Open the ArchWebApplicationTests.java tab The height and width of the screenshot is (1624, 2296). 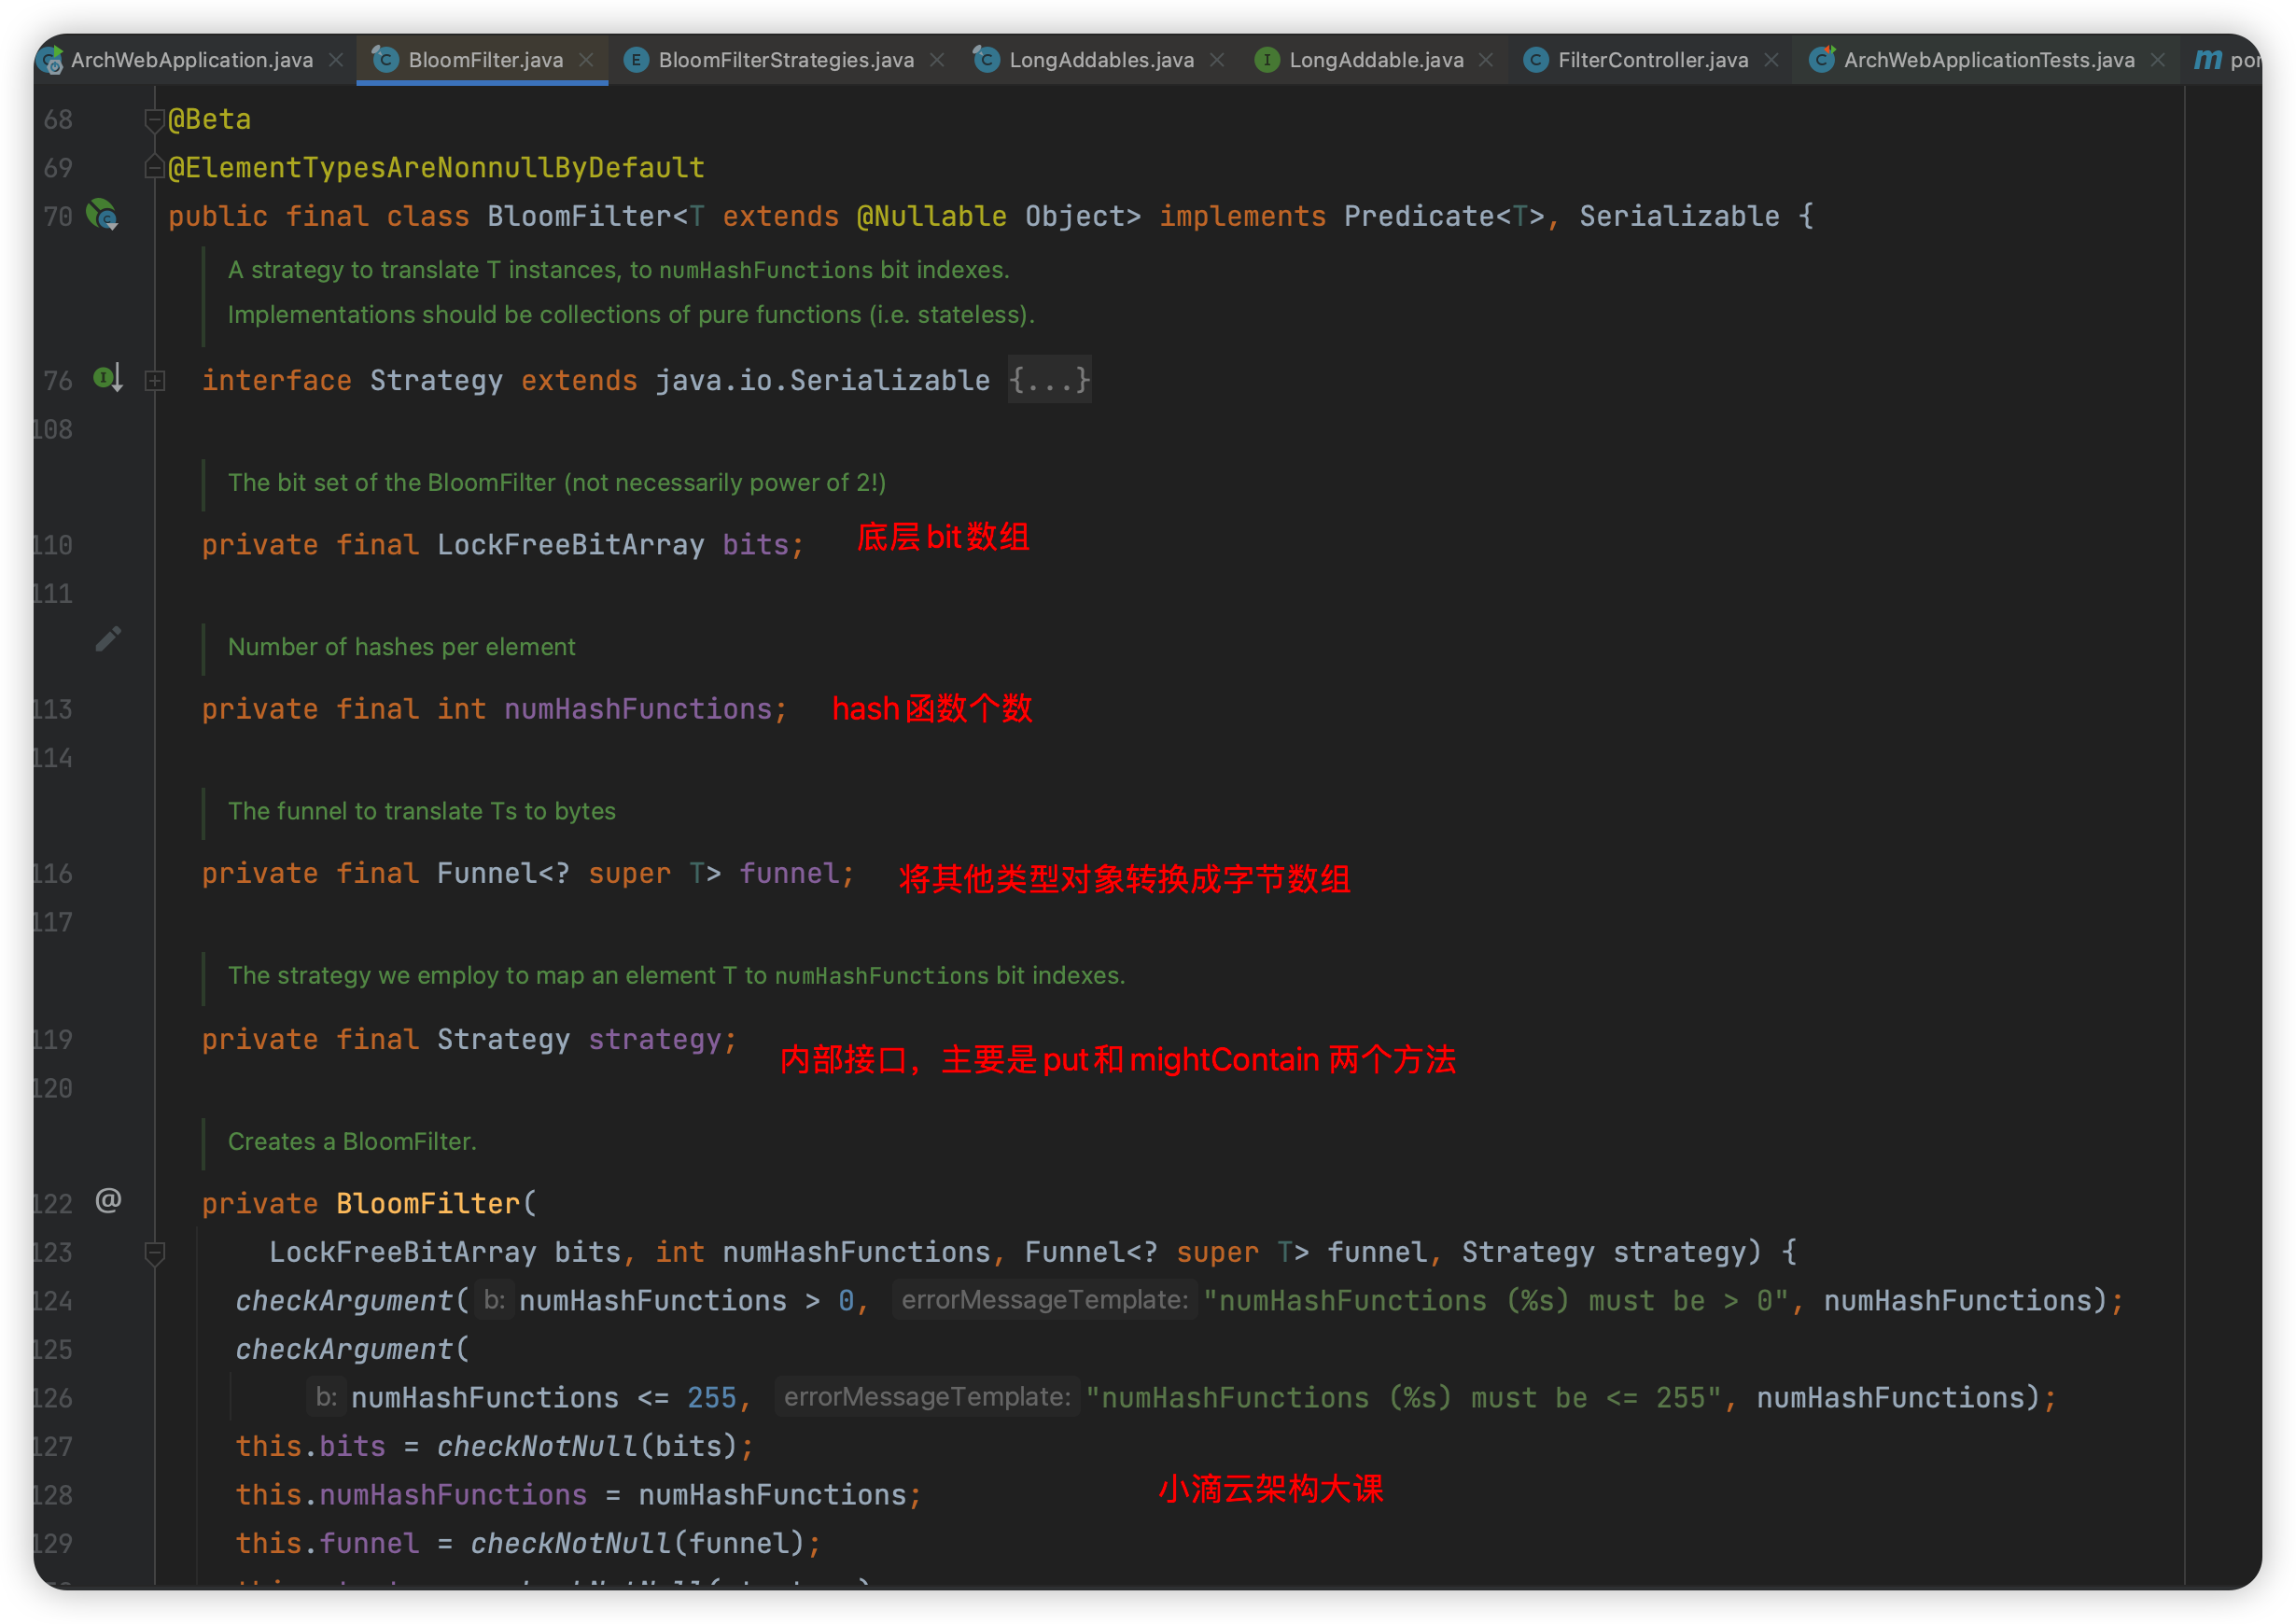1988,60
